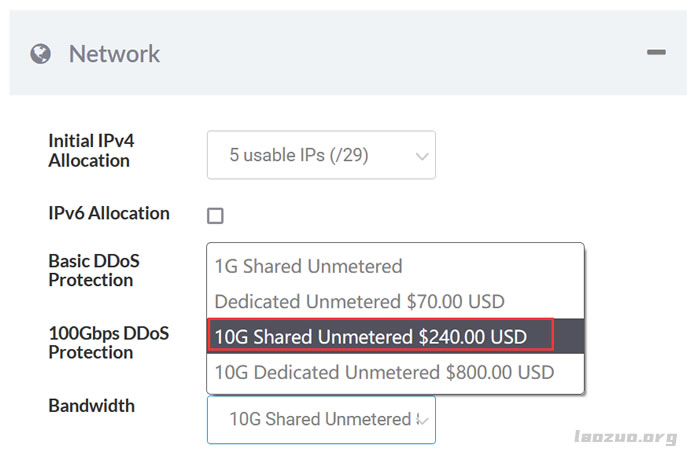
Task: Click the IPv6 Allocation label
Action: [109, 213]
